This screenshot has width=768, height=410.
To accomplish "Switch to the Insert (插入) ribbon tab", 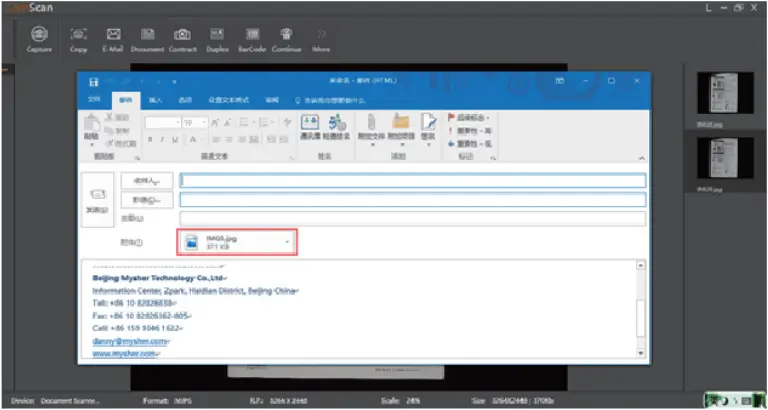I will coord(155,100).
